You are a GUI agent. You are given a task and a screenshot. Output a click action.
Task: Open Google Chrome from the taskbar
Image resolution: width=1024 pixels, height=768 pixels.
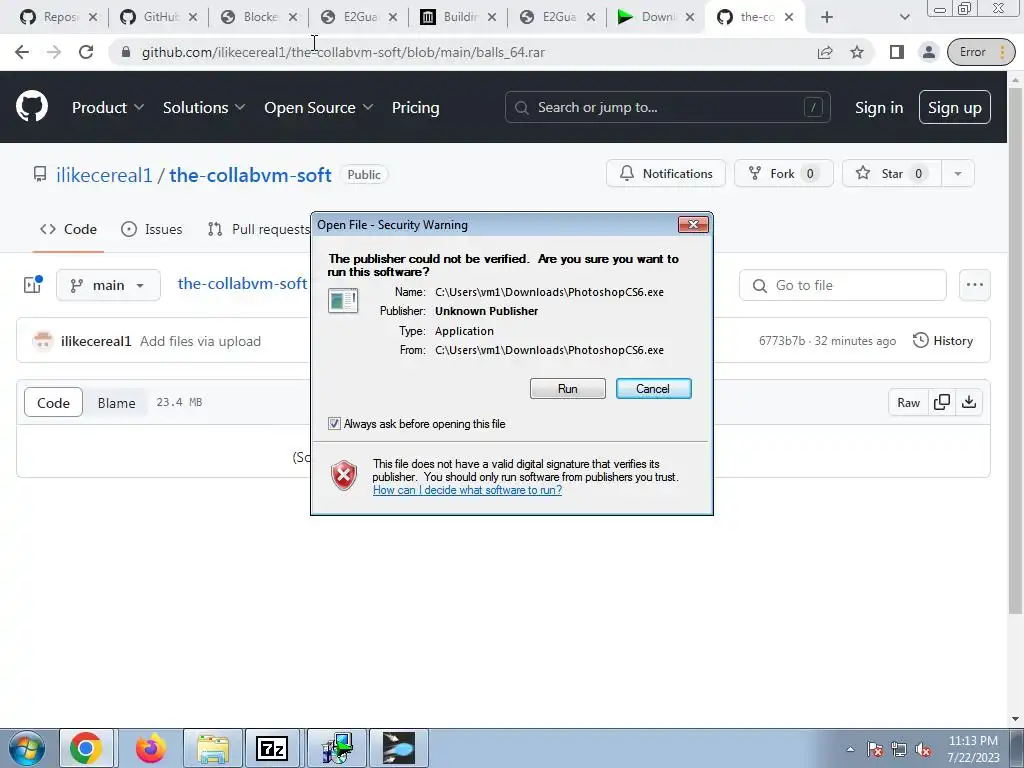(x=86, y=748)
